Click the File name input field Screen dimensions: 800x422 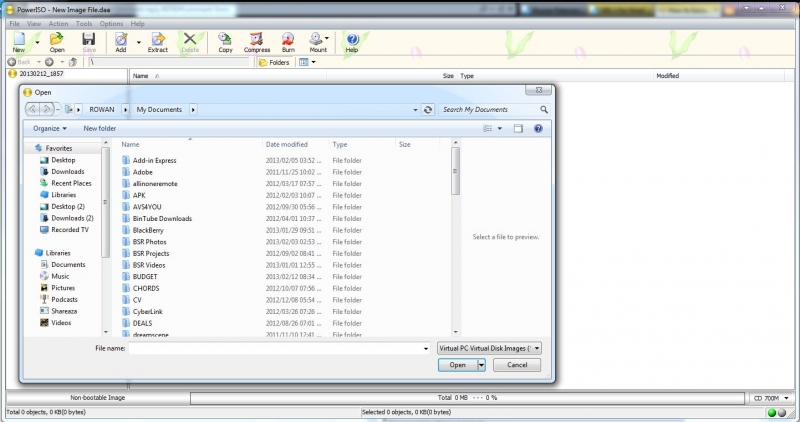tap(278, 348)
